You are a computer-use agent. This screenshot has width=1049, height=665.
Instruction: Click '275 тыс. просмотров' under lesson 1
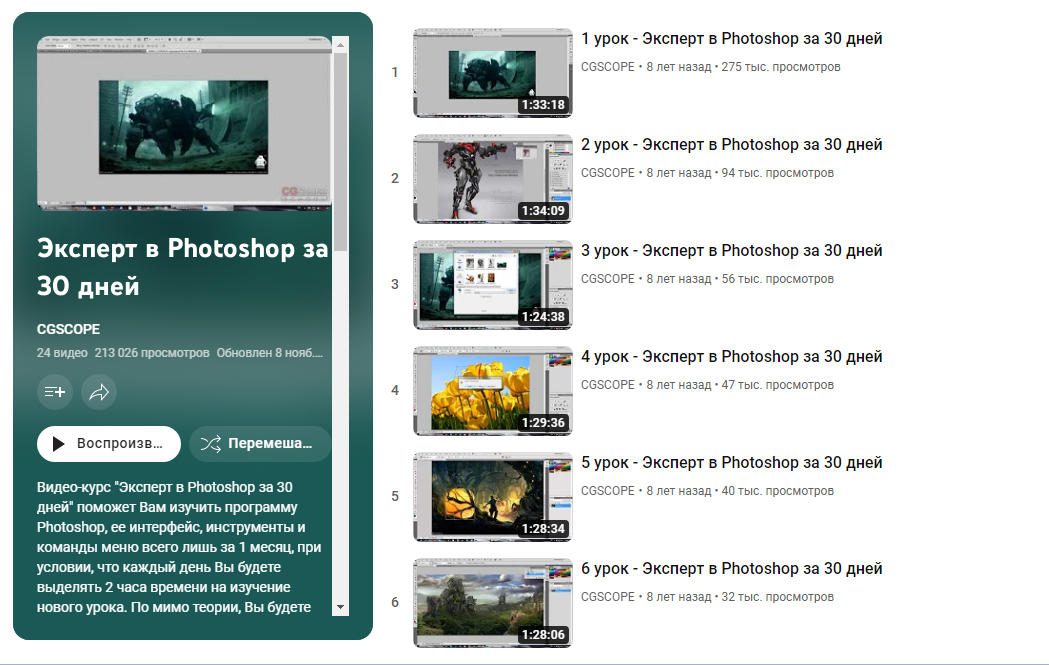coord(781,67)
